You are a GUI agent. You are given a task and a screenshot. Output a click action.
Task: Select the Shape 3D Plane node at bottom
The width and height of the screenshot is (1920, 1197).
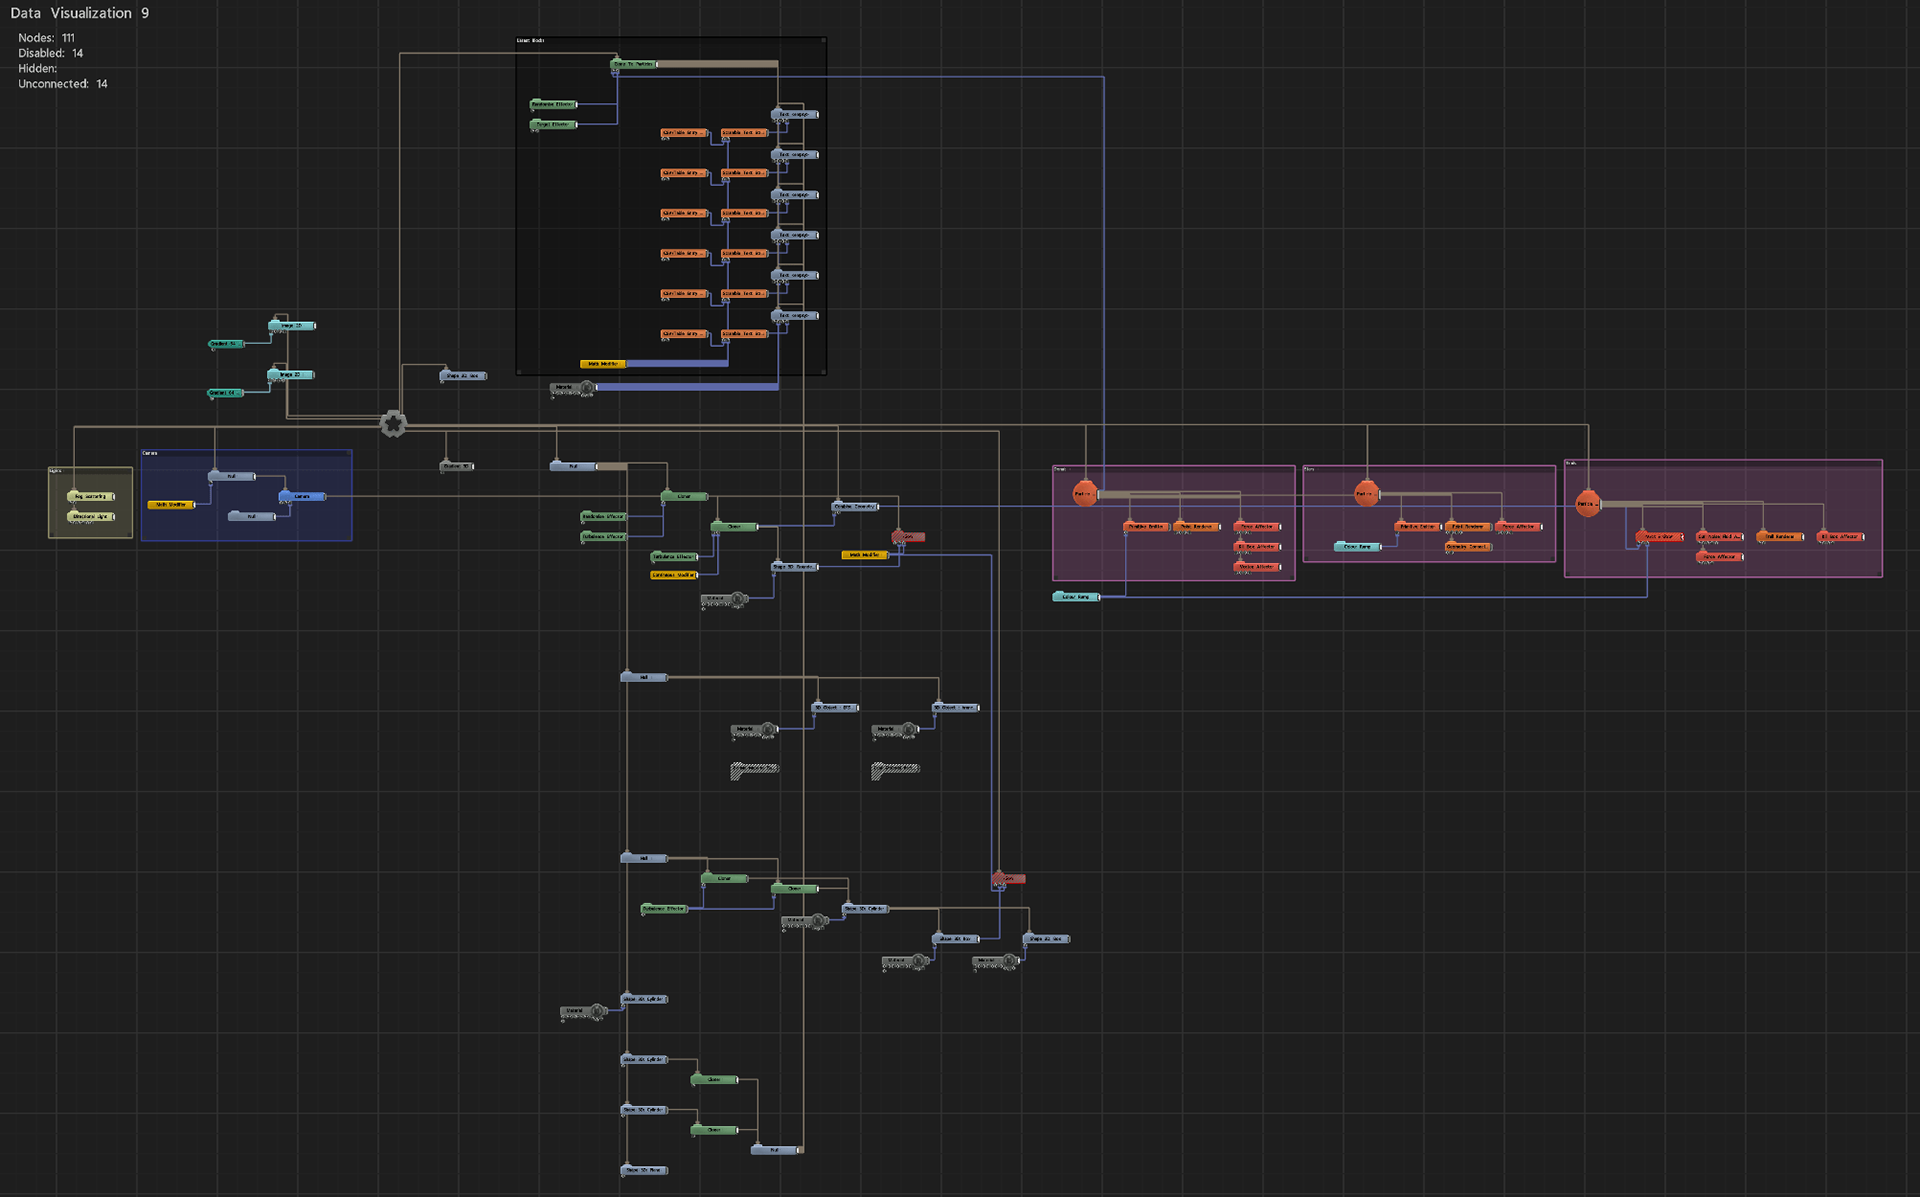pos(644,1170)
